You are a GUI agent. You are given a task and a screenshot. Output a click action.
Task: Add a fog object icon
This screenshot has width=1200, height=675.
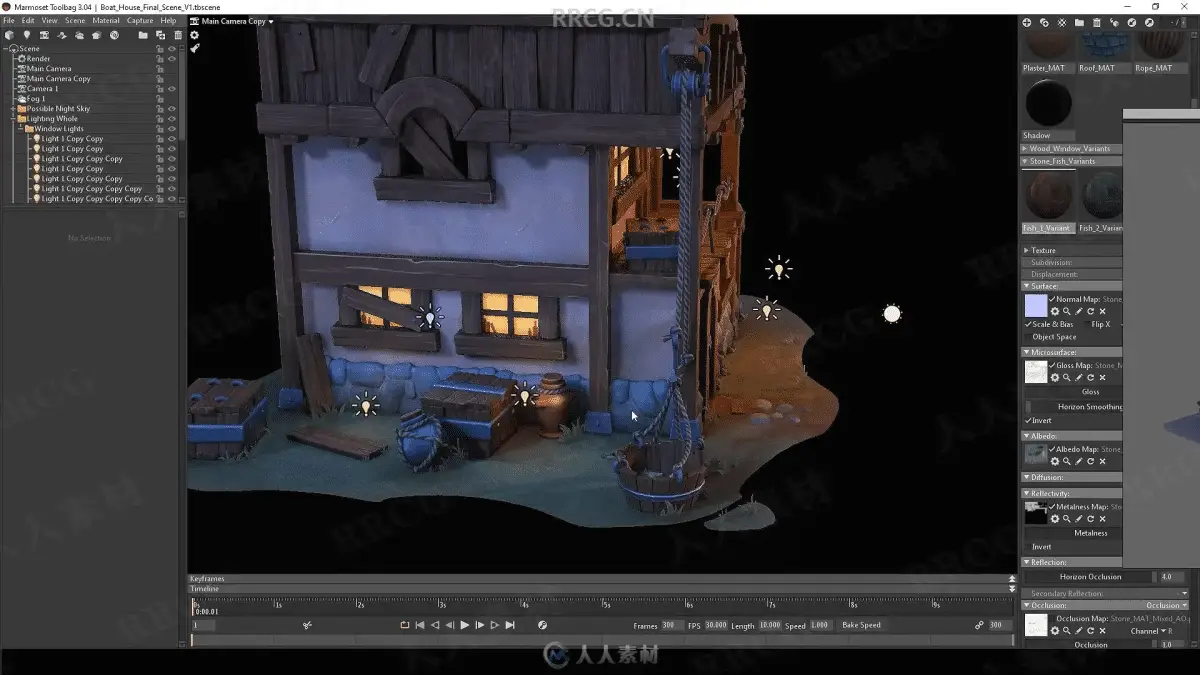click(x=79, y=35)
